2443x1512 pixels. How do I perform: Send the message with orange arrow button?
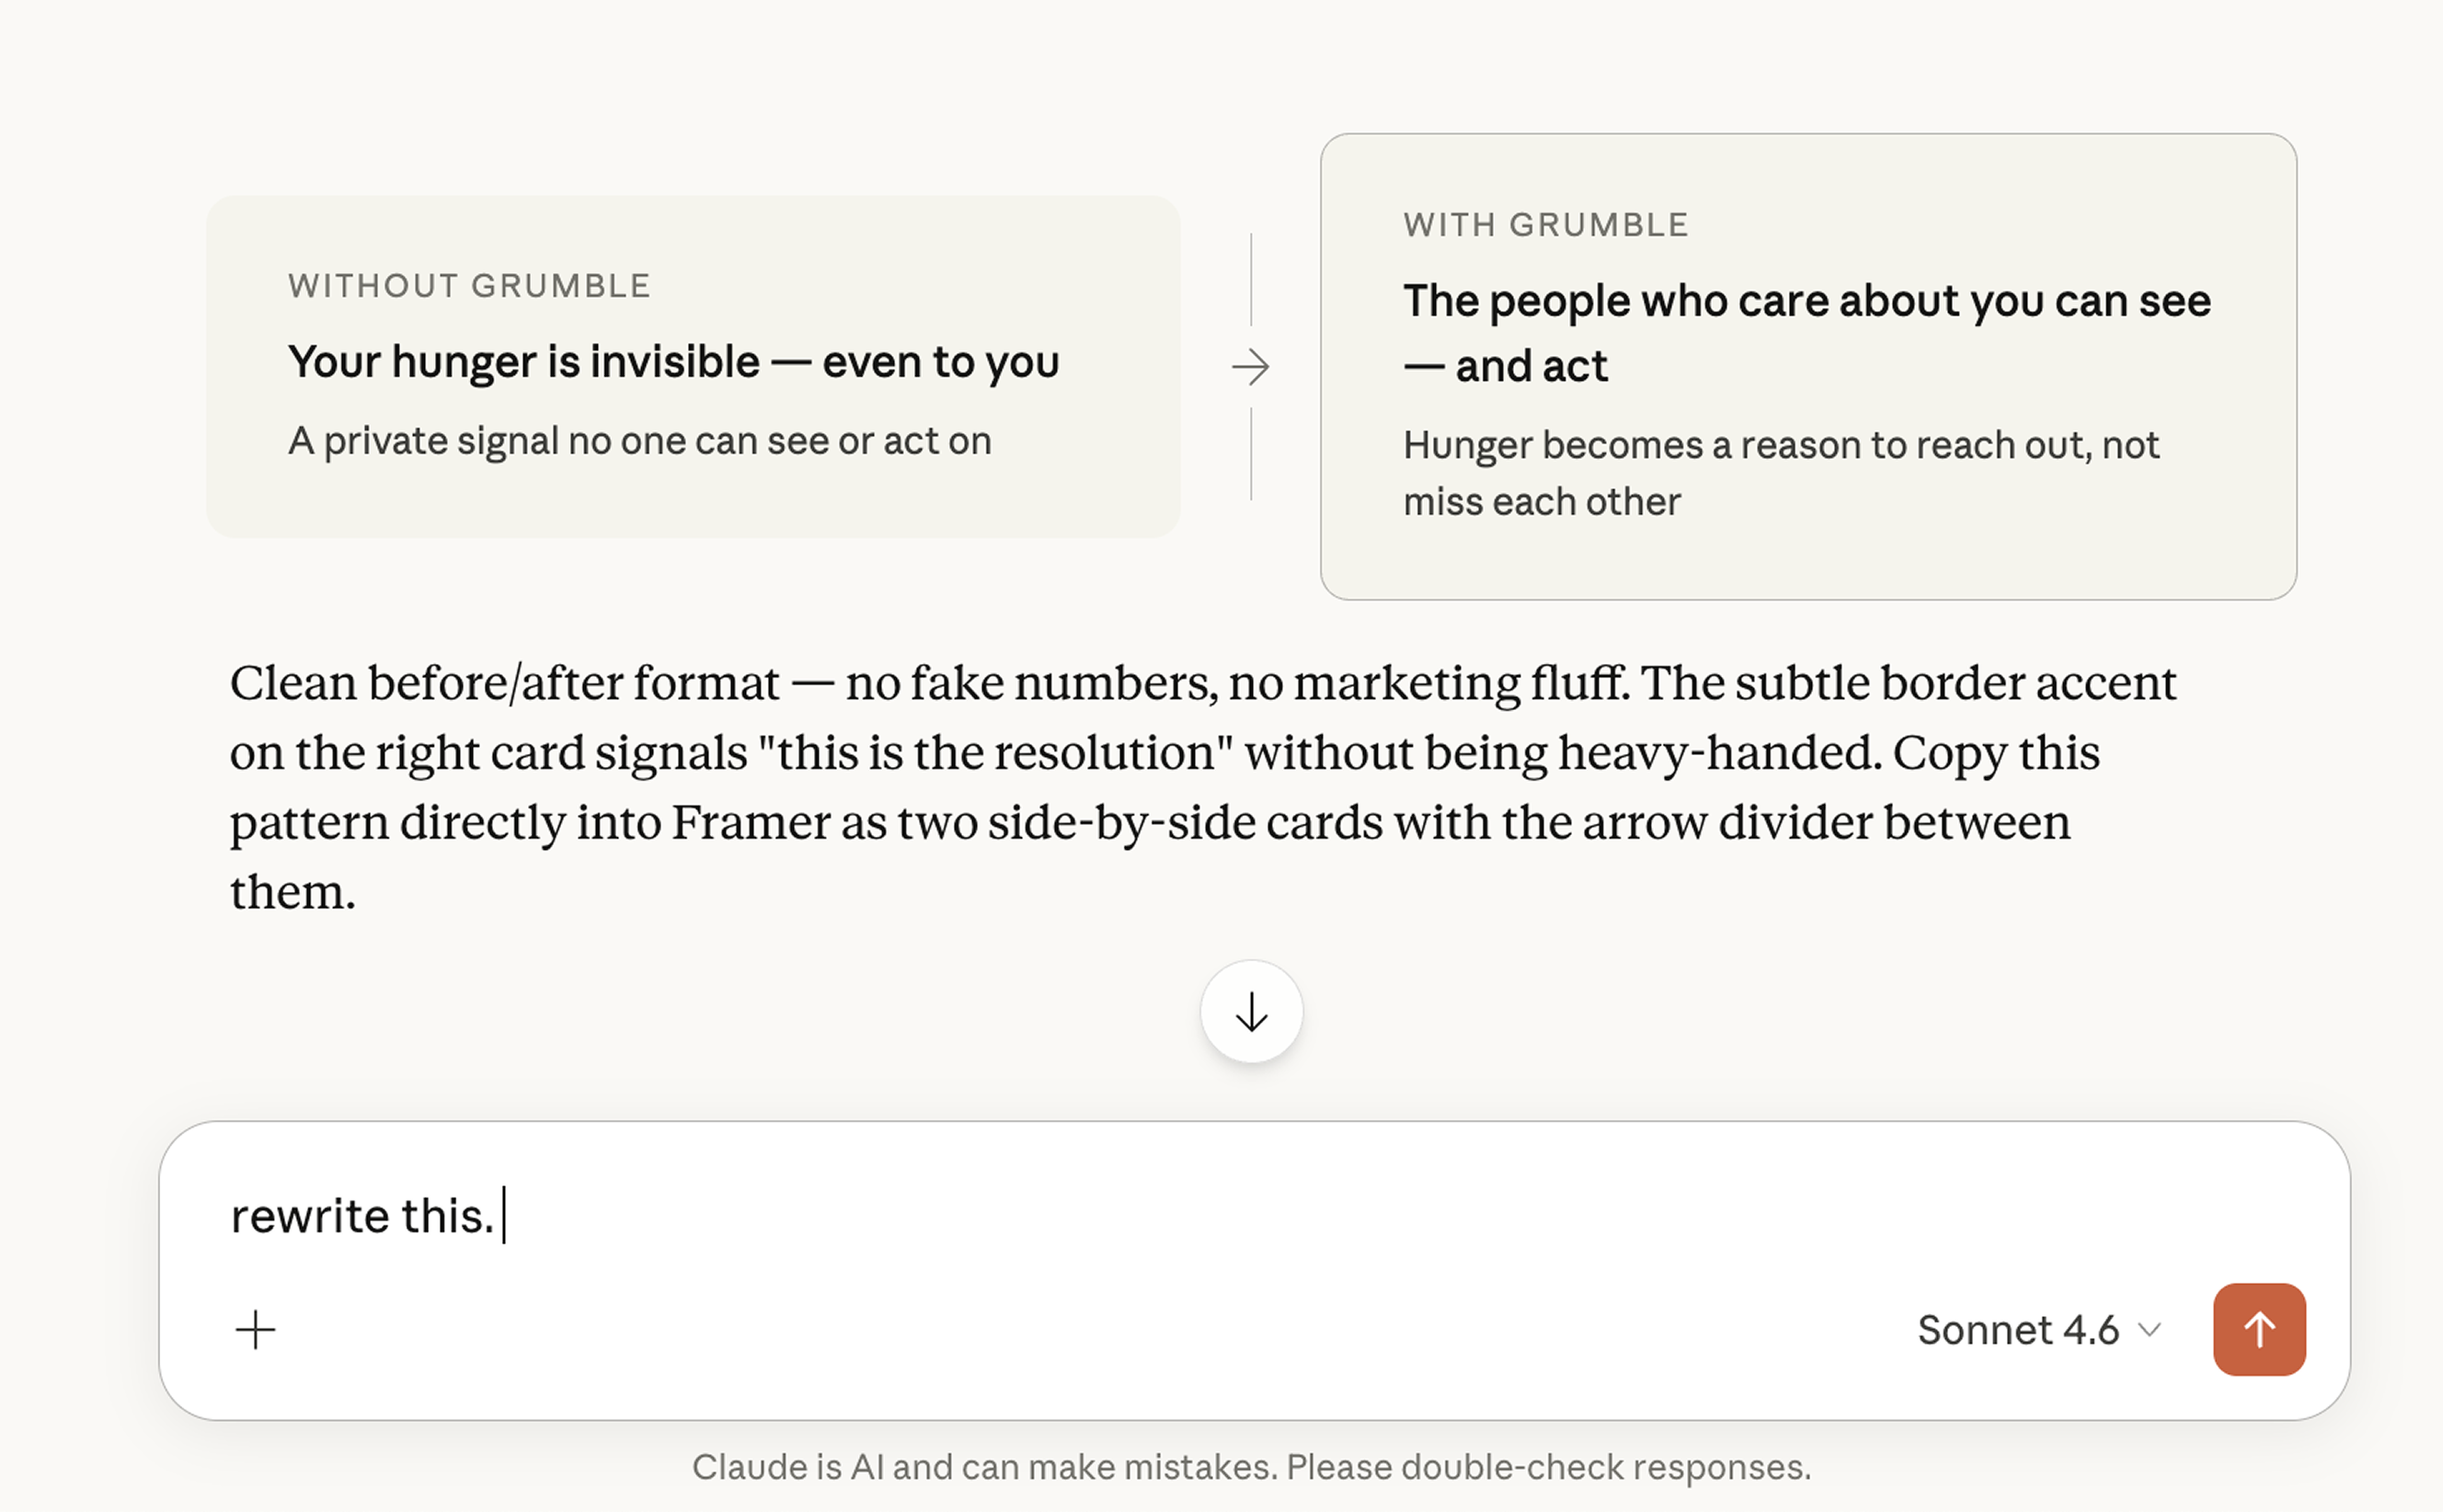pos(2259,1329)
